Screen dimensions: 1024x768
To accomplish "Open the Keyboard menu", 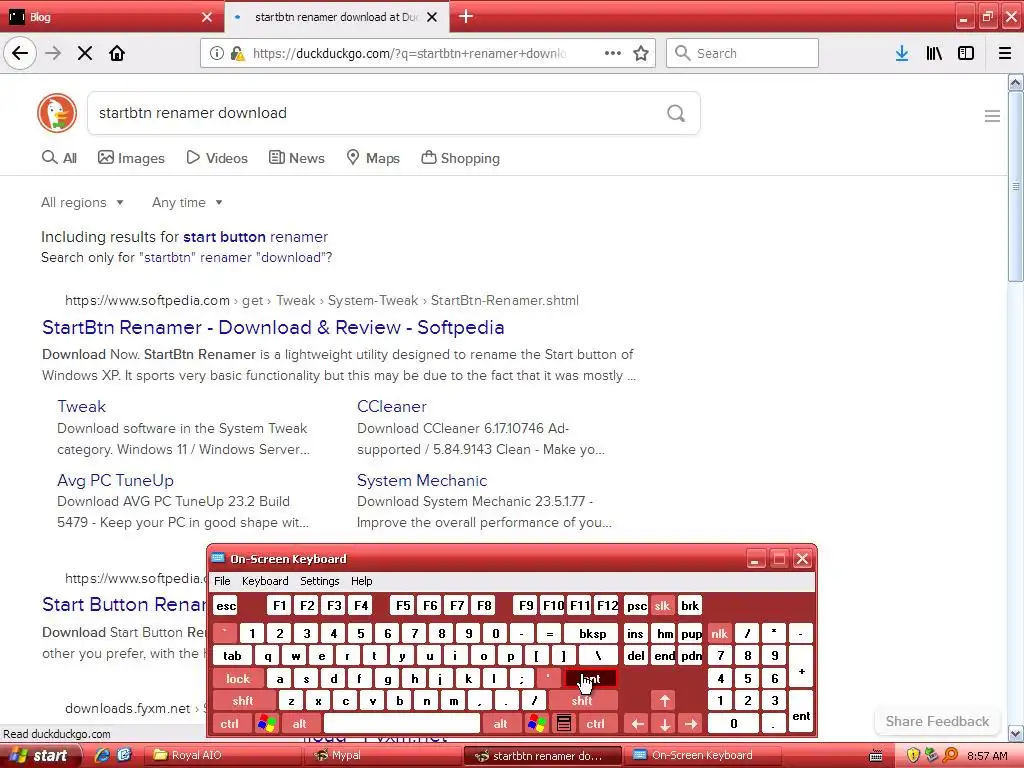I will (264, 581).
